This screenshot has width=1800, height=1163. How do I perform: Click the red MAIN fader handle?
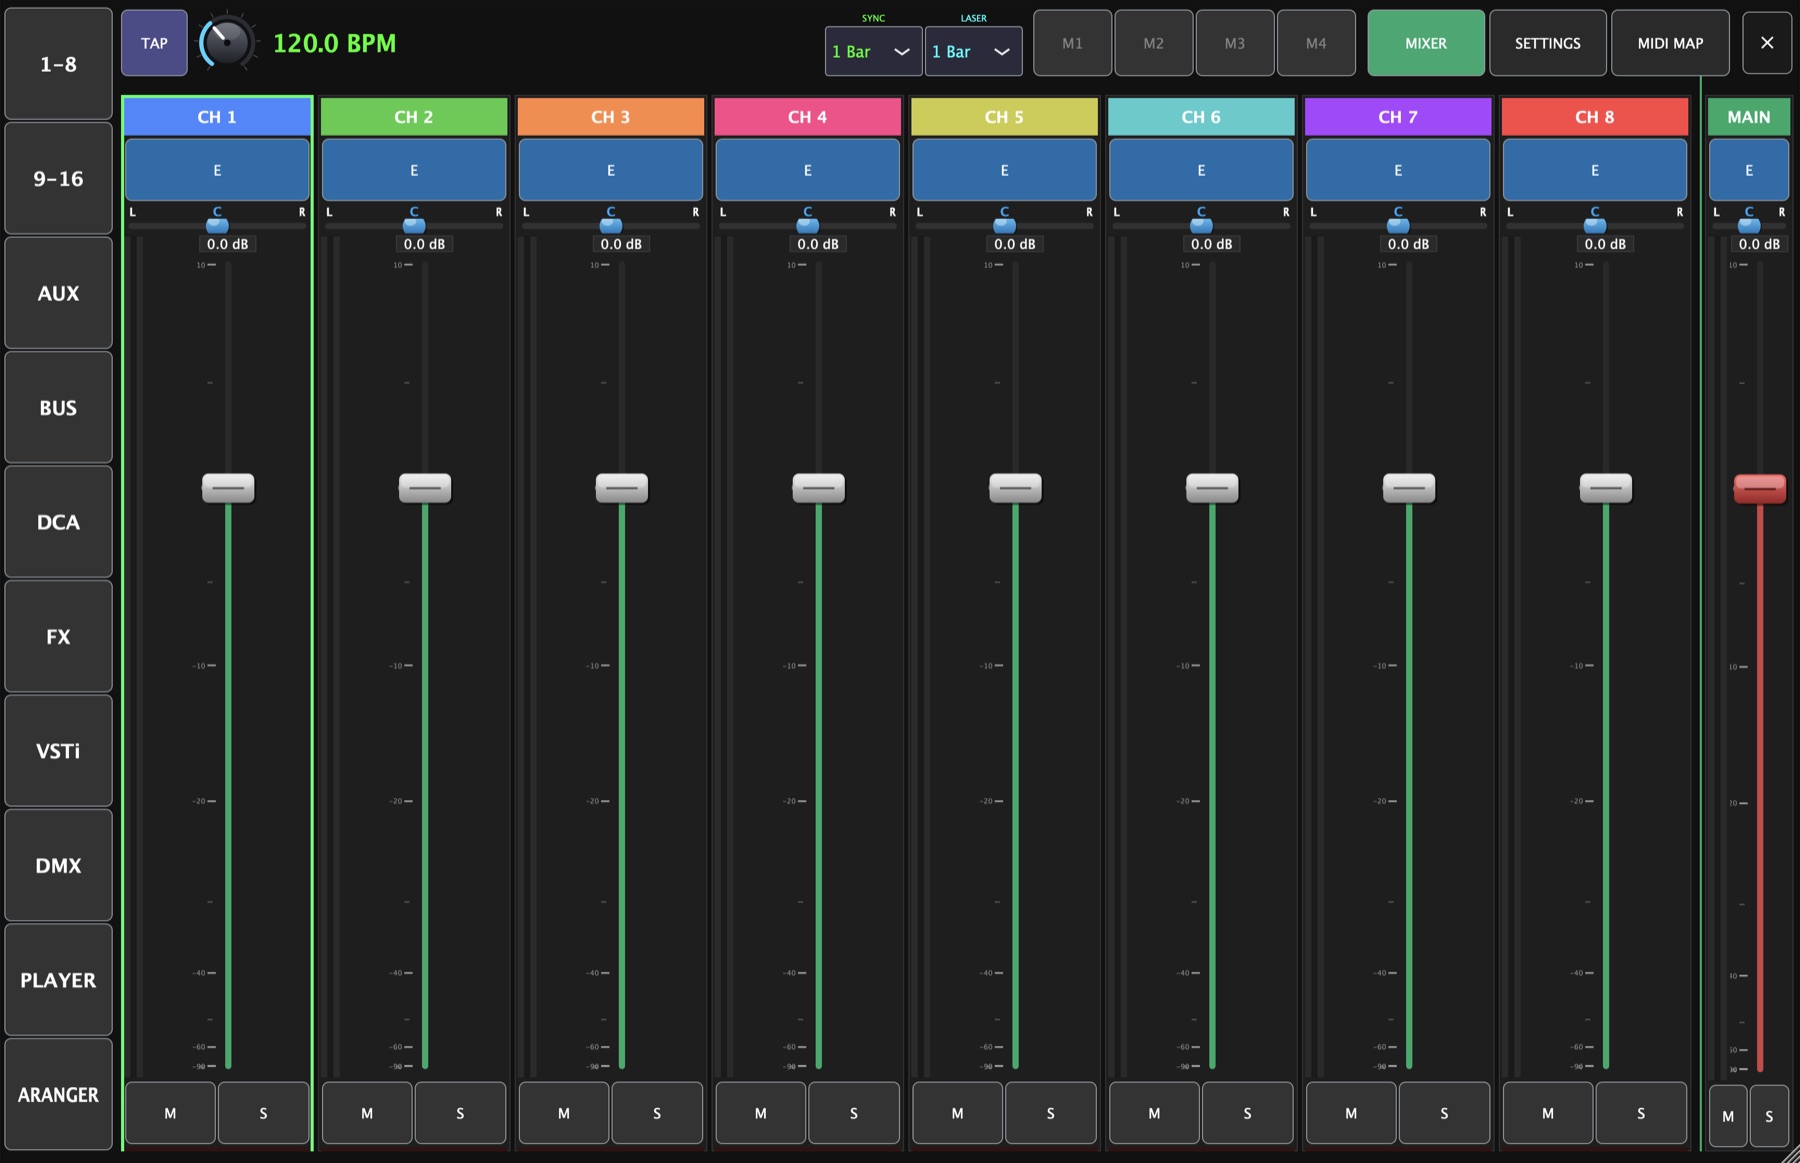pyautogui.click(x=1760, y=488)
